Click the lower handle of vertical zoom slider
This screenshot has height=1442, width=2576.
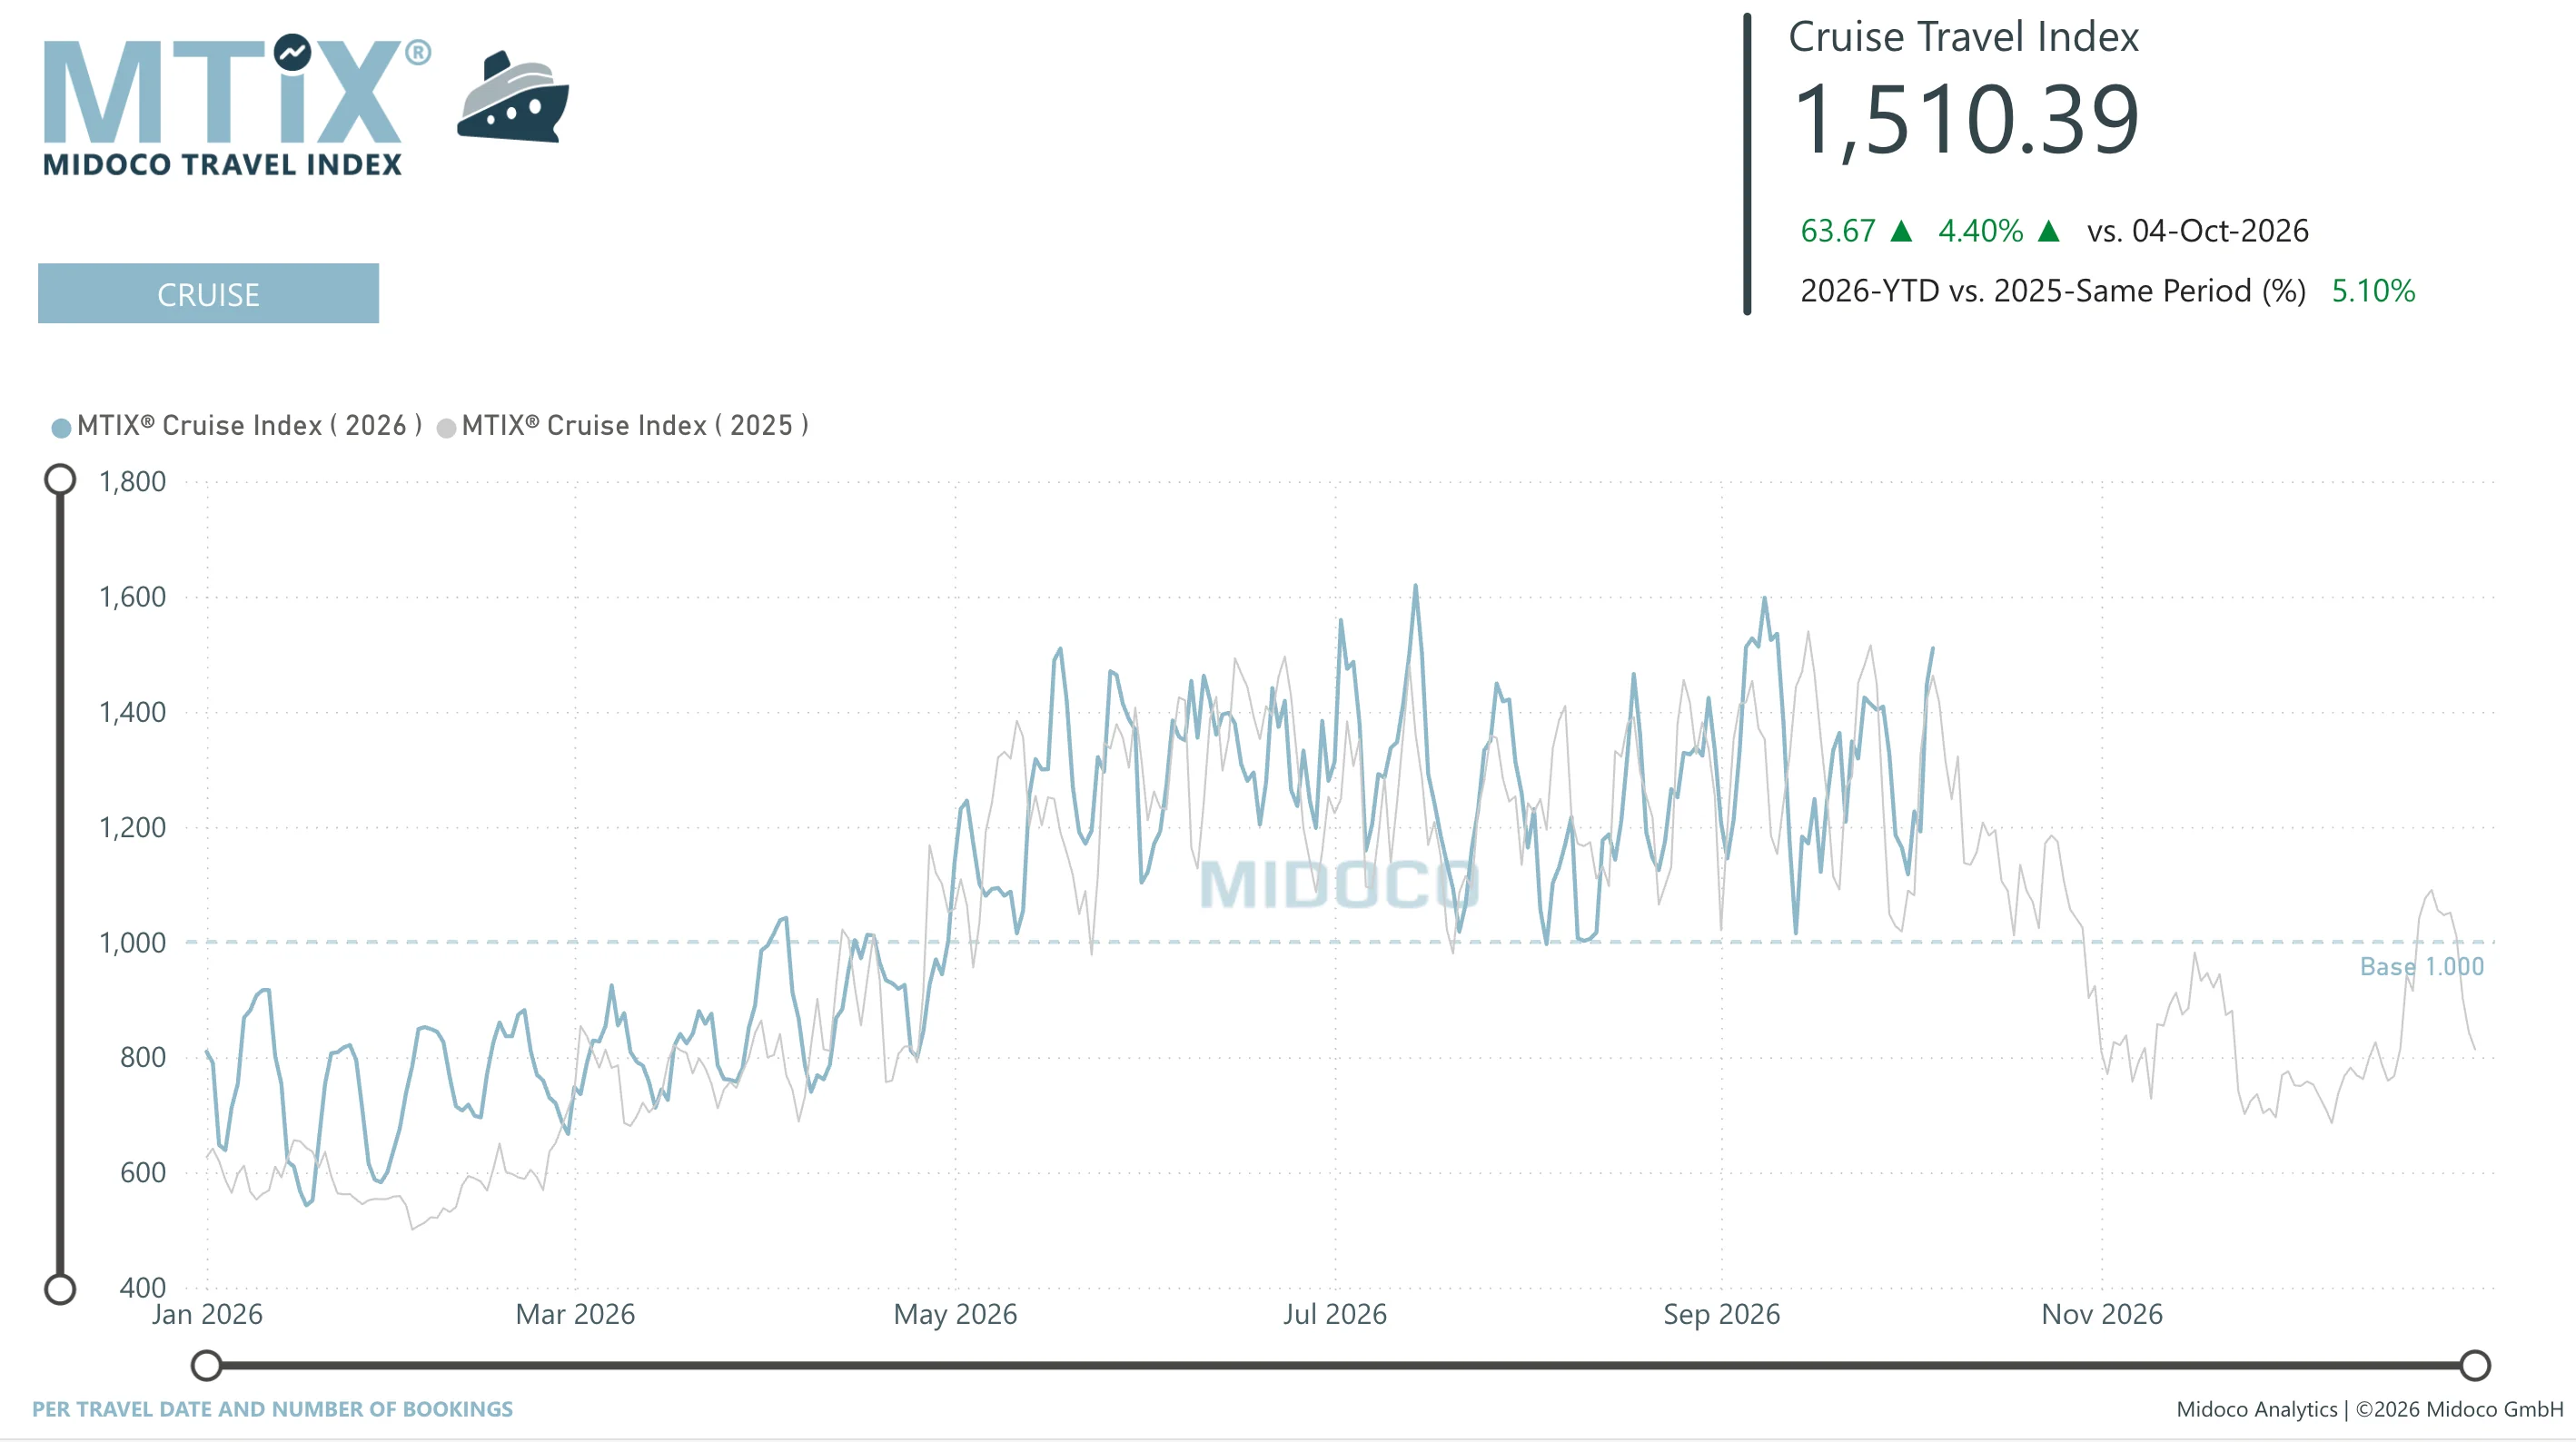60,1290
